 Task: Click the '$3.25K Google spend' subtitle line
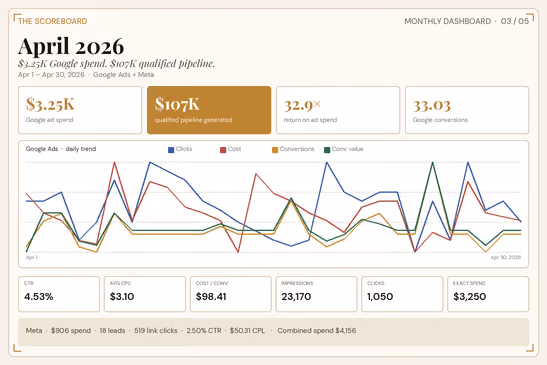coord(117,64)
